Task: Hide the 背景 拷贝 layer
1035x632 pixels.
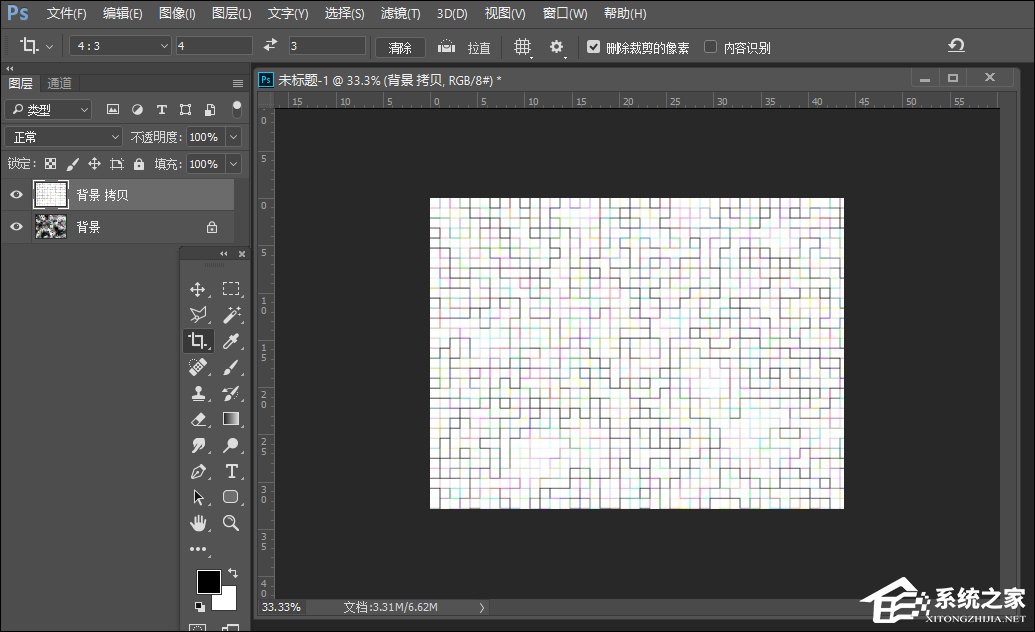Action: (16, 195)
